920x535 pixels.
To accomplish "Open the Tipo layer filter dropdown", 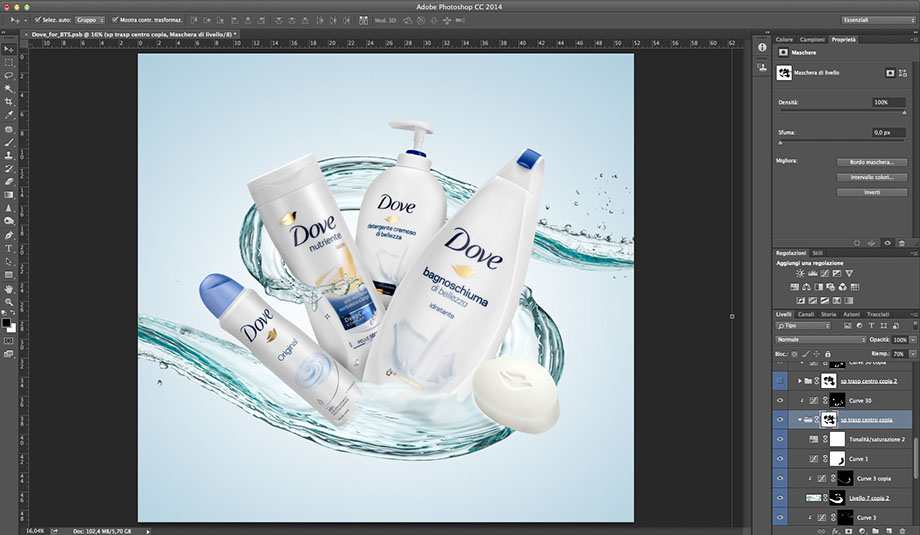I will pos(804,326).
